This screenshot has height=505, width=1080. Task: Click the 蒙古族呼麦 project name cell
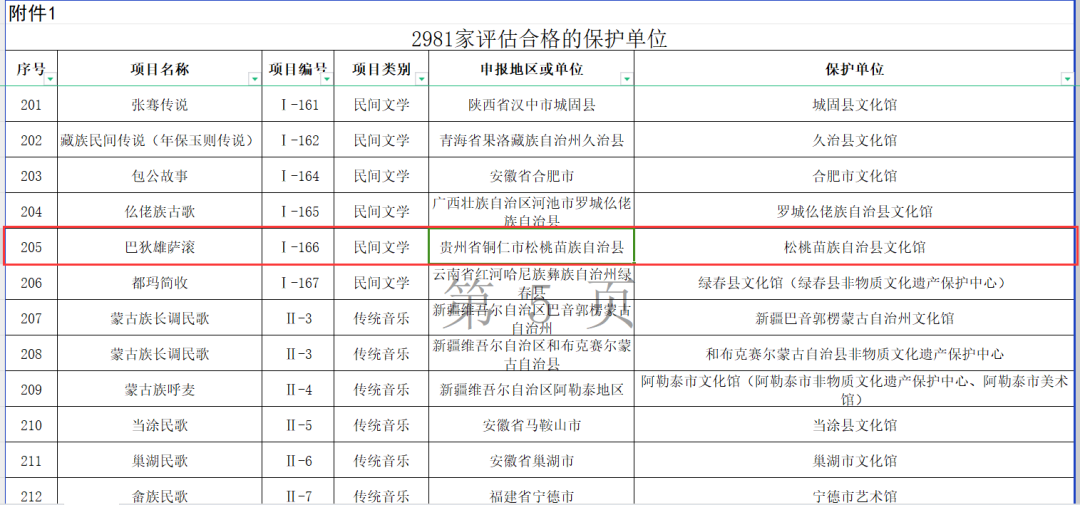(159, 389)
